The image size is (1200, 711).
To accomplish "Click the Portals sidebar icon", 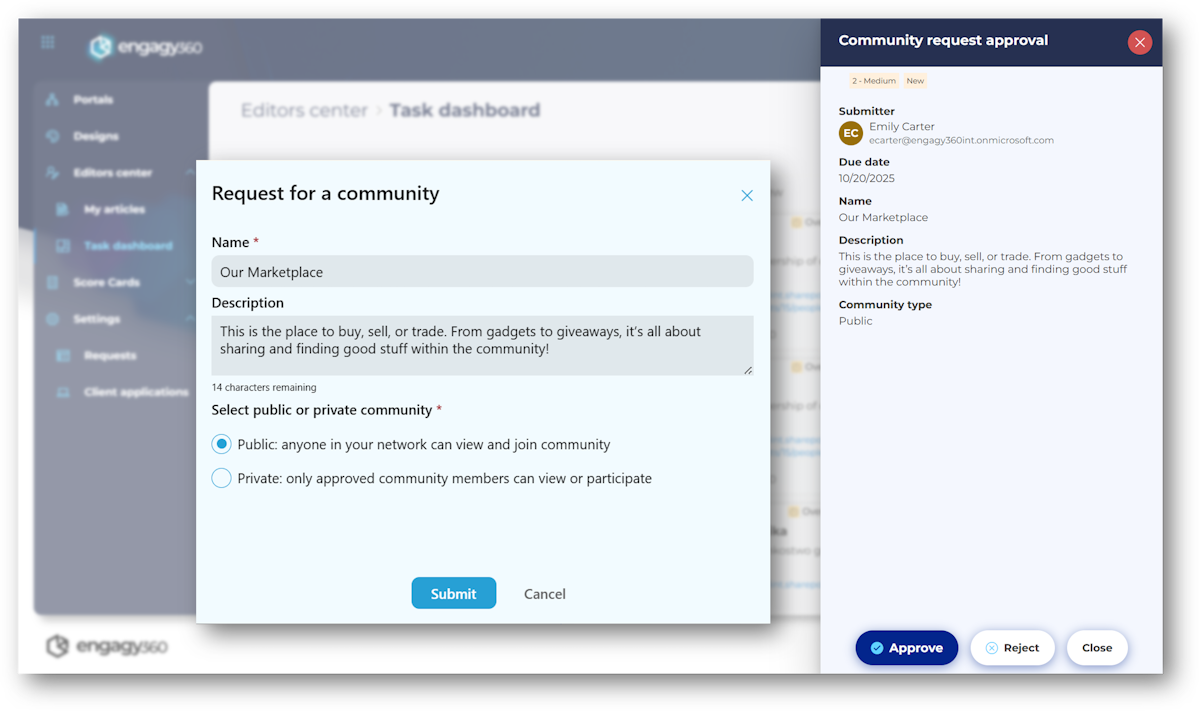I will tap(53, 100).
